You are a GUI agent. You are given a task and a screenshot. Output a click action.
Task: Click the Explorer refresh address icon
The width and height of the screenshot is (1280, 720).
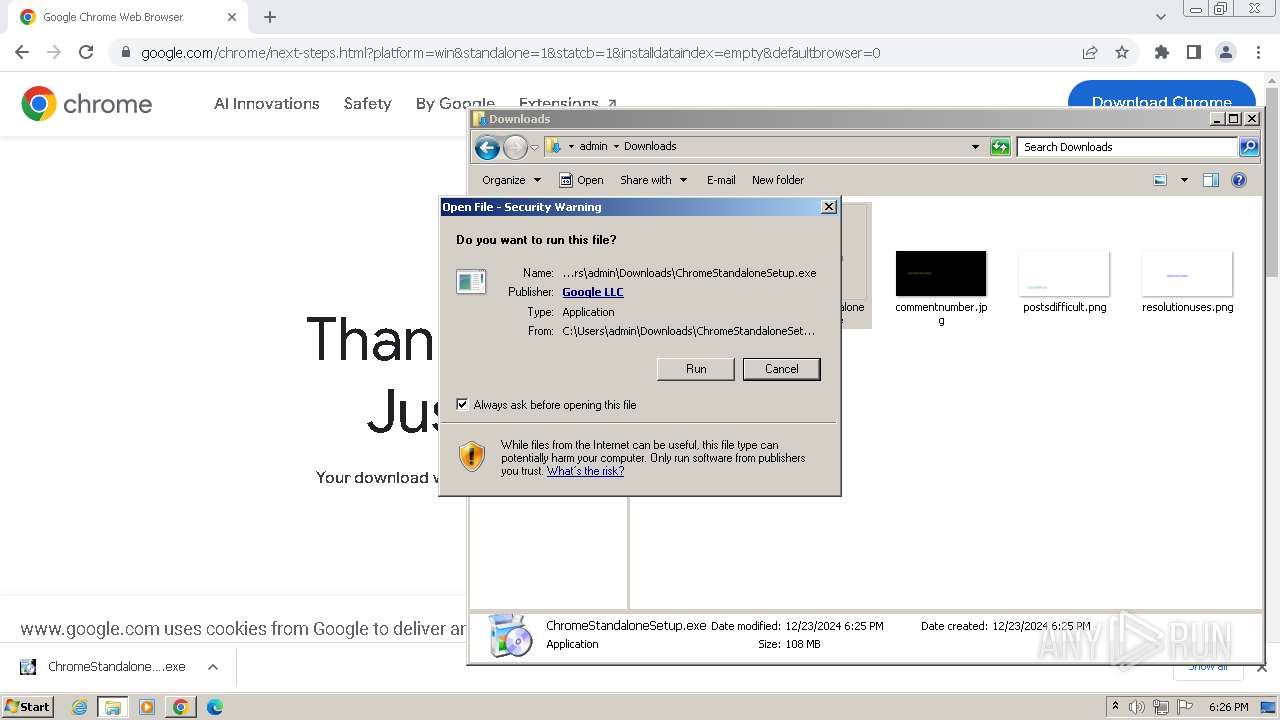[1000, 147]
